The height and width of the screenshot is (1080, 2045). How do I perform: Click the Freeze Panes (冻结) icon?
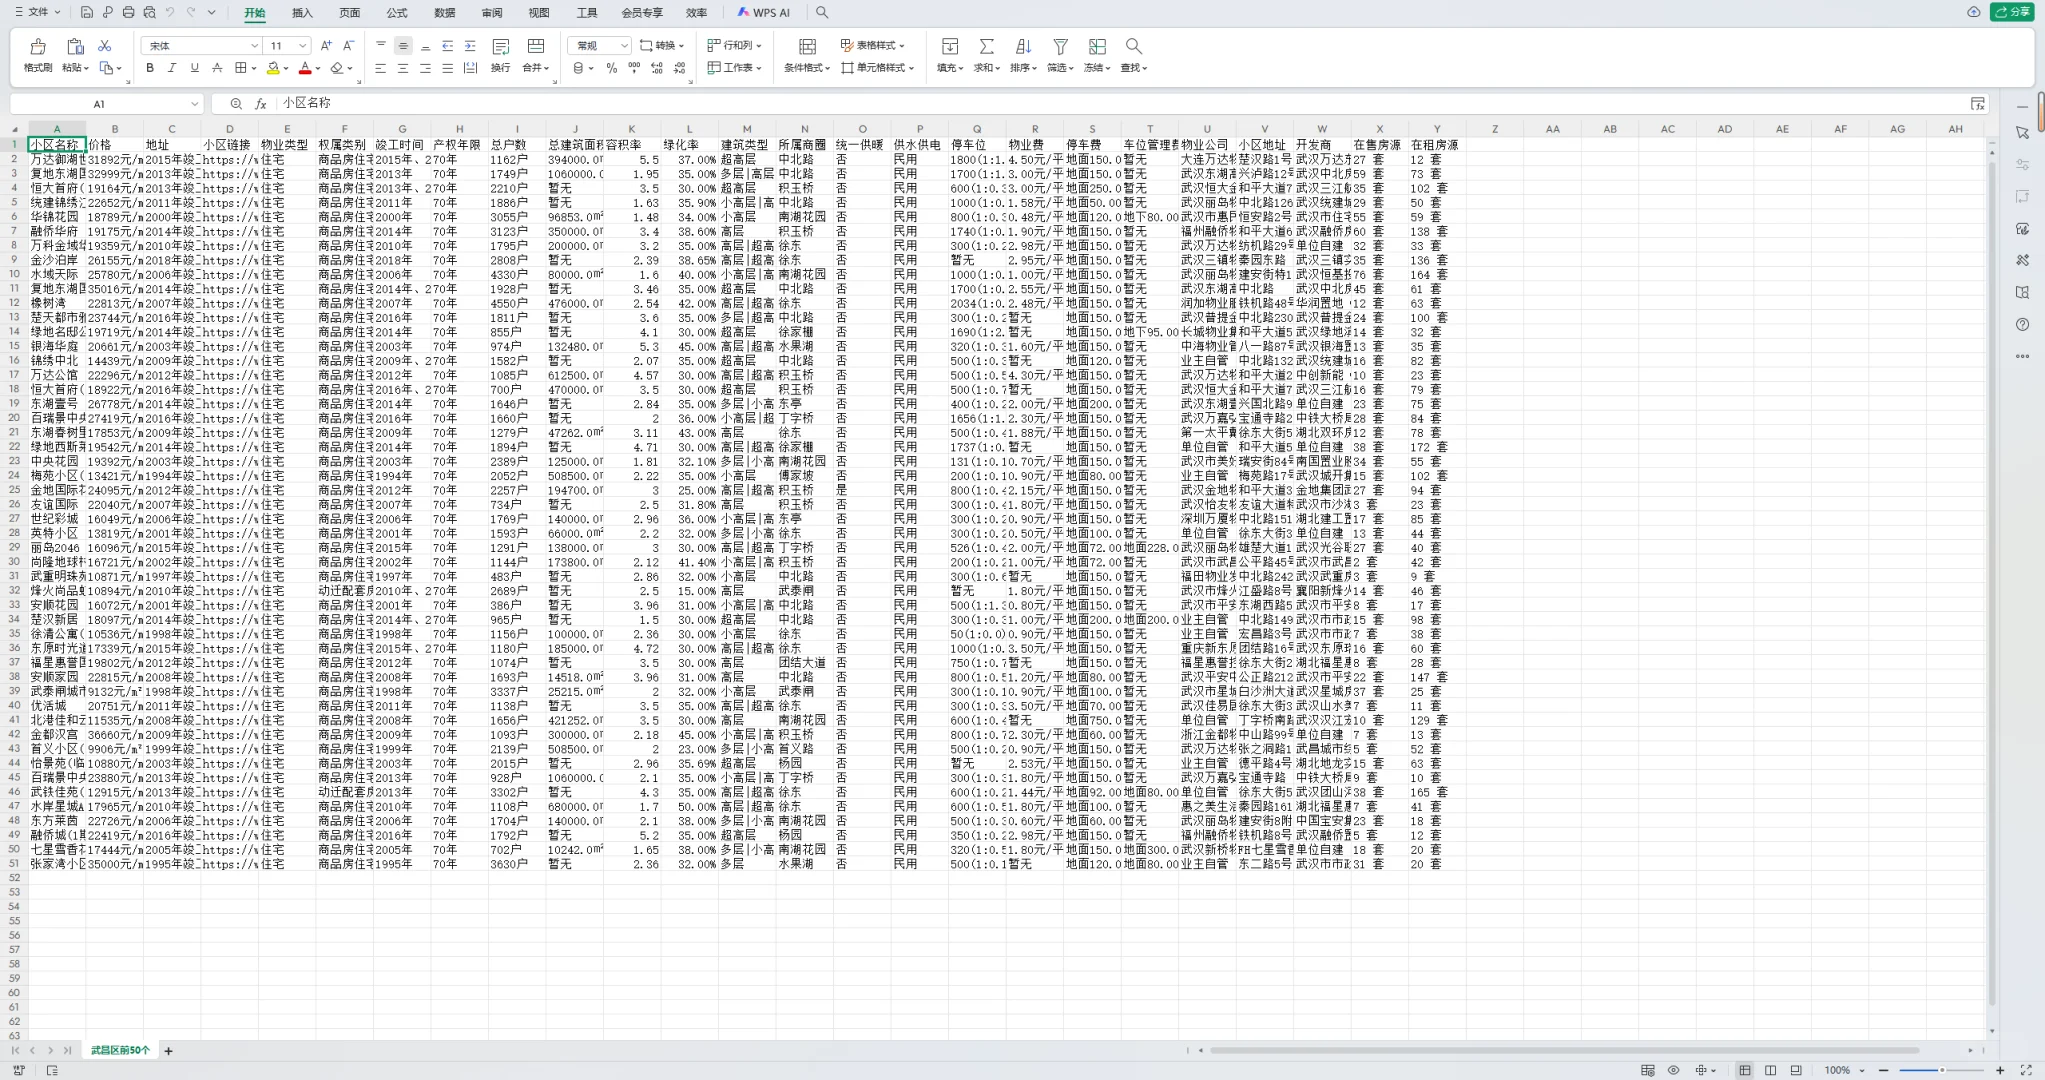tap(1097, 47)
